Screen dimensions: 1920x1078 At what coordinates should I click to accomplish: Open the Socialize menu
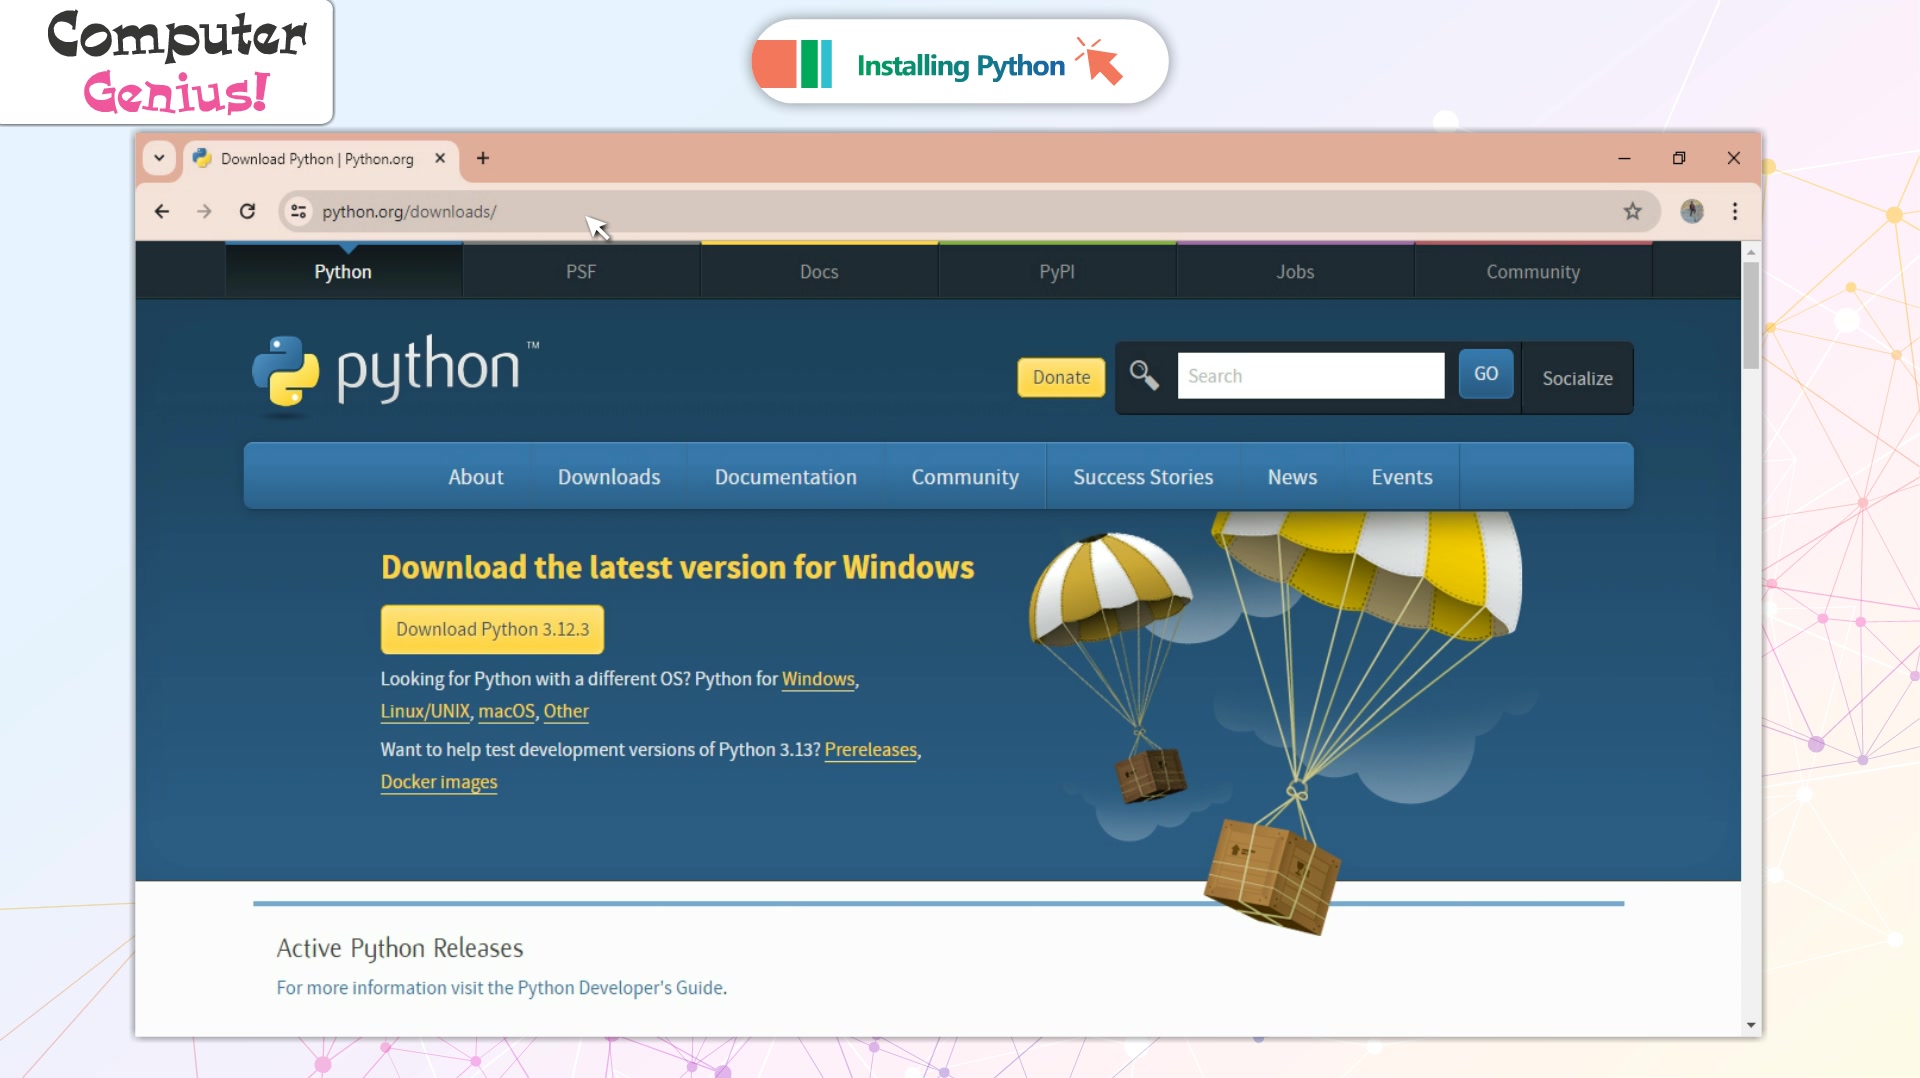(x=1577, y=378)
